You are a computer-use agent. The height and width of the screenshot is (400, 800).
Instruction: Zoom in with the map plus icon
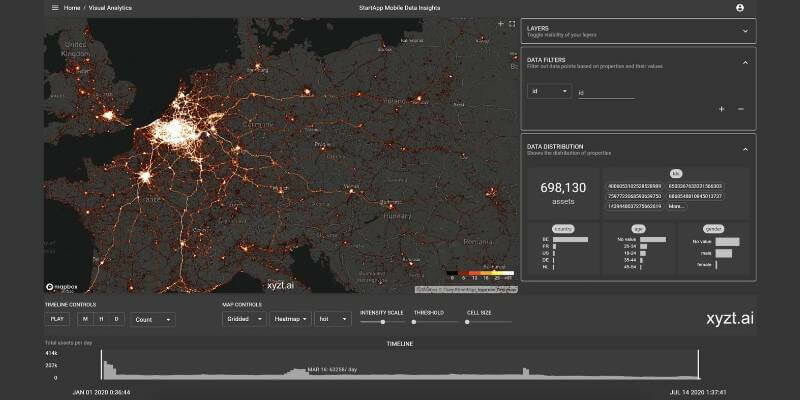coord(501,23)
